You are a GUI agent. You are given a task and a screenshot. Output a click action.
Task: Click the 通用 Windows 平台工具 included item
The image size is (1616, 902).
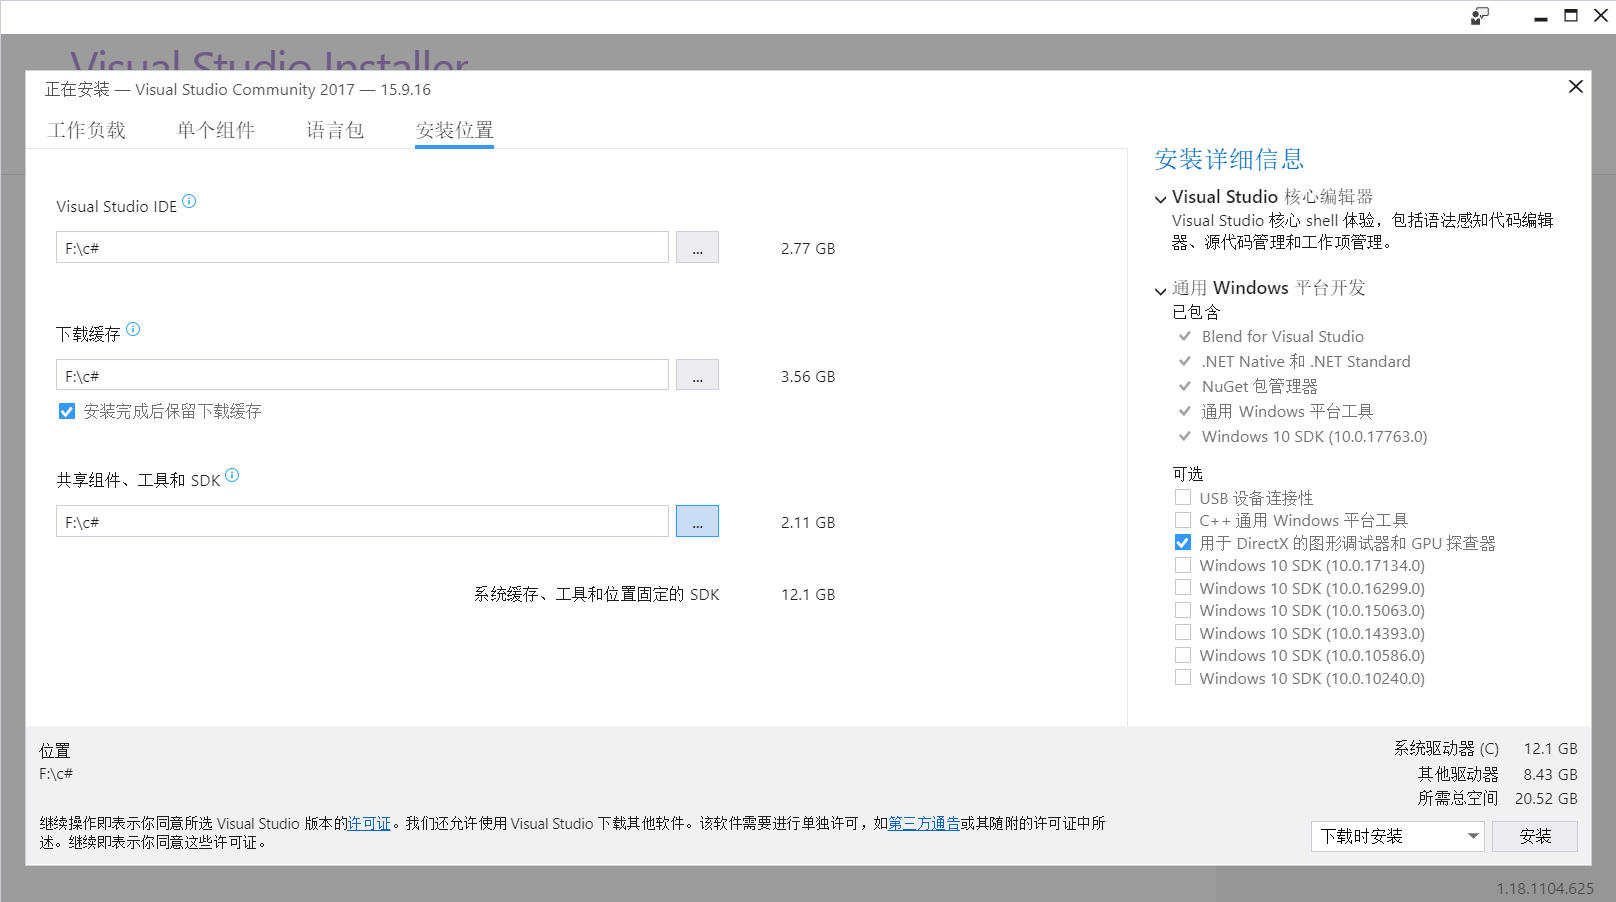(1287, 411)
